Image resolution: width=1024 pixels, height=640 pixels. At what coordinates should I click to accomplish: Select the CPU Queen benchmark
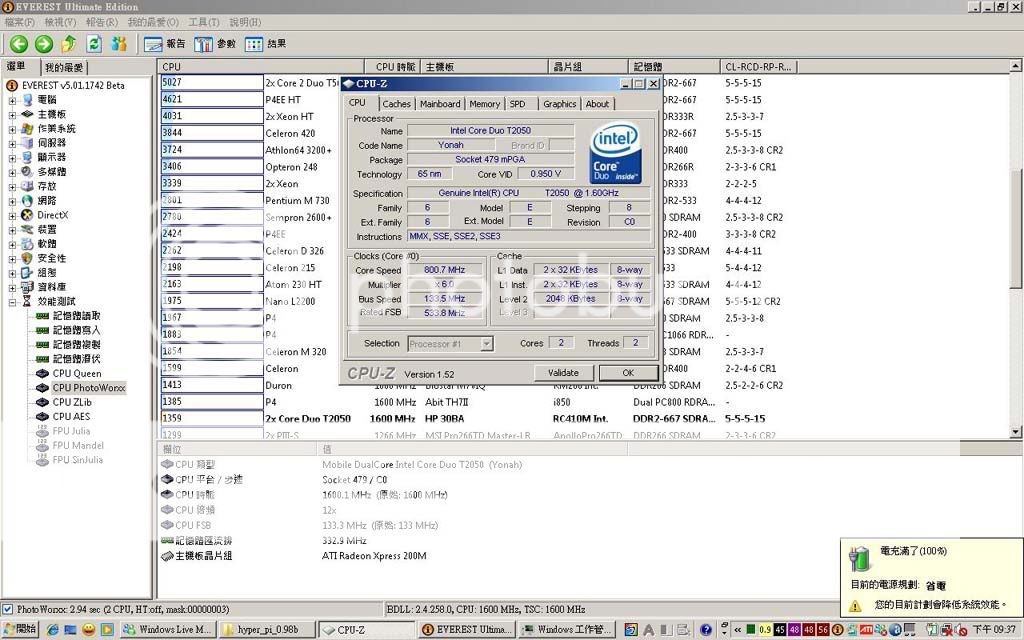coord(77,374)
